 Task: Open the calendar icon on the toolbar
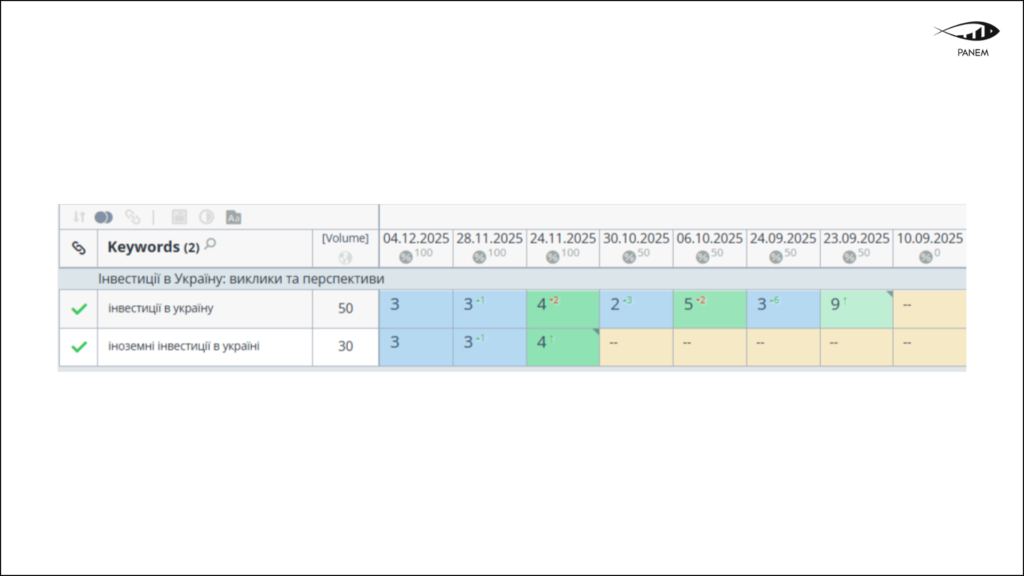tap(180, 216)
